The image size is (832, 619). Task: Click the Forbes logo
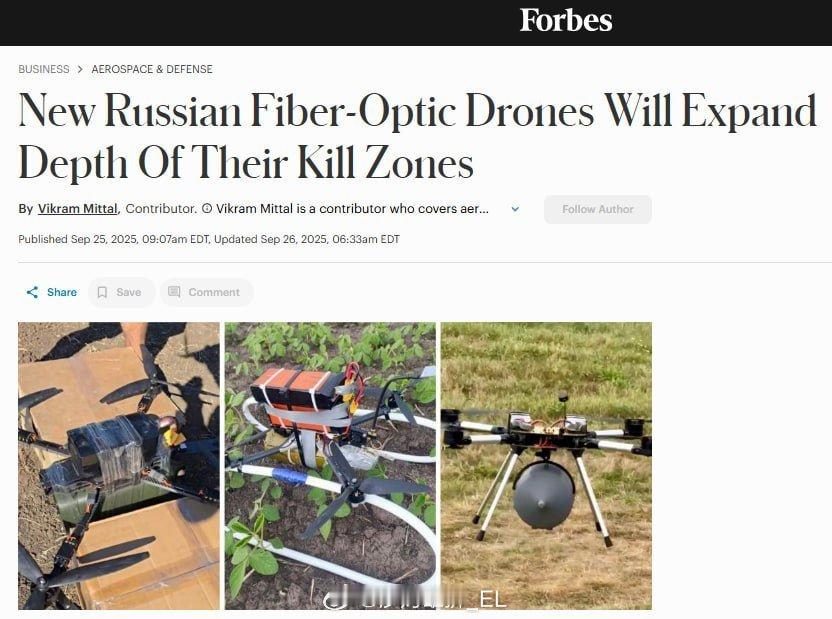tap(566, 21)
